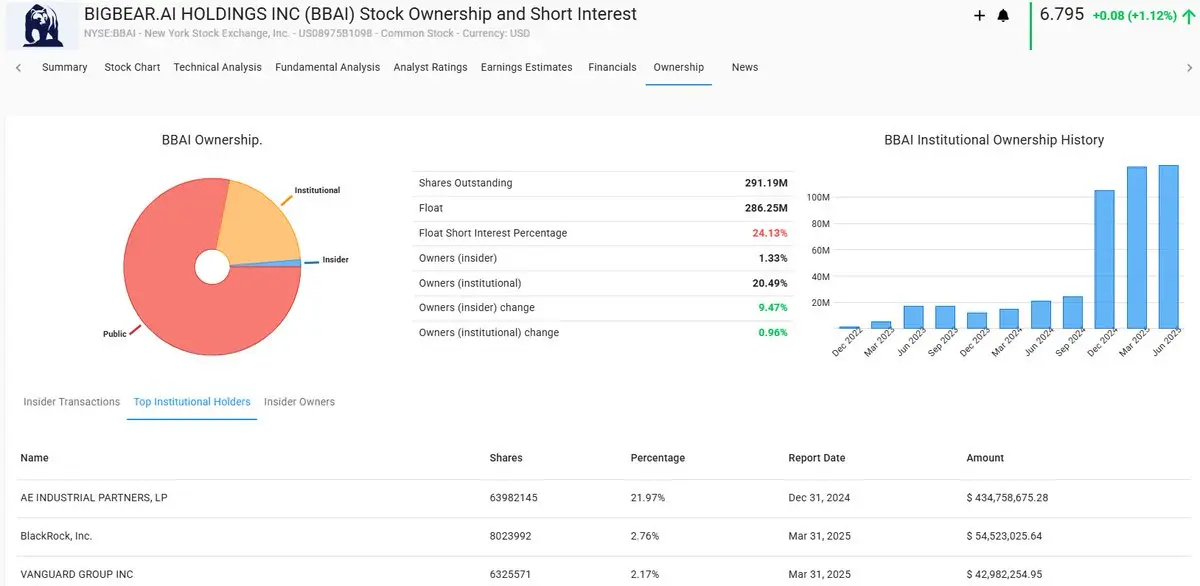Screen dimensions: 1200x586
Task: Open the News tab
Action: coord(744,67)
